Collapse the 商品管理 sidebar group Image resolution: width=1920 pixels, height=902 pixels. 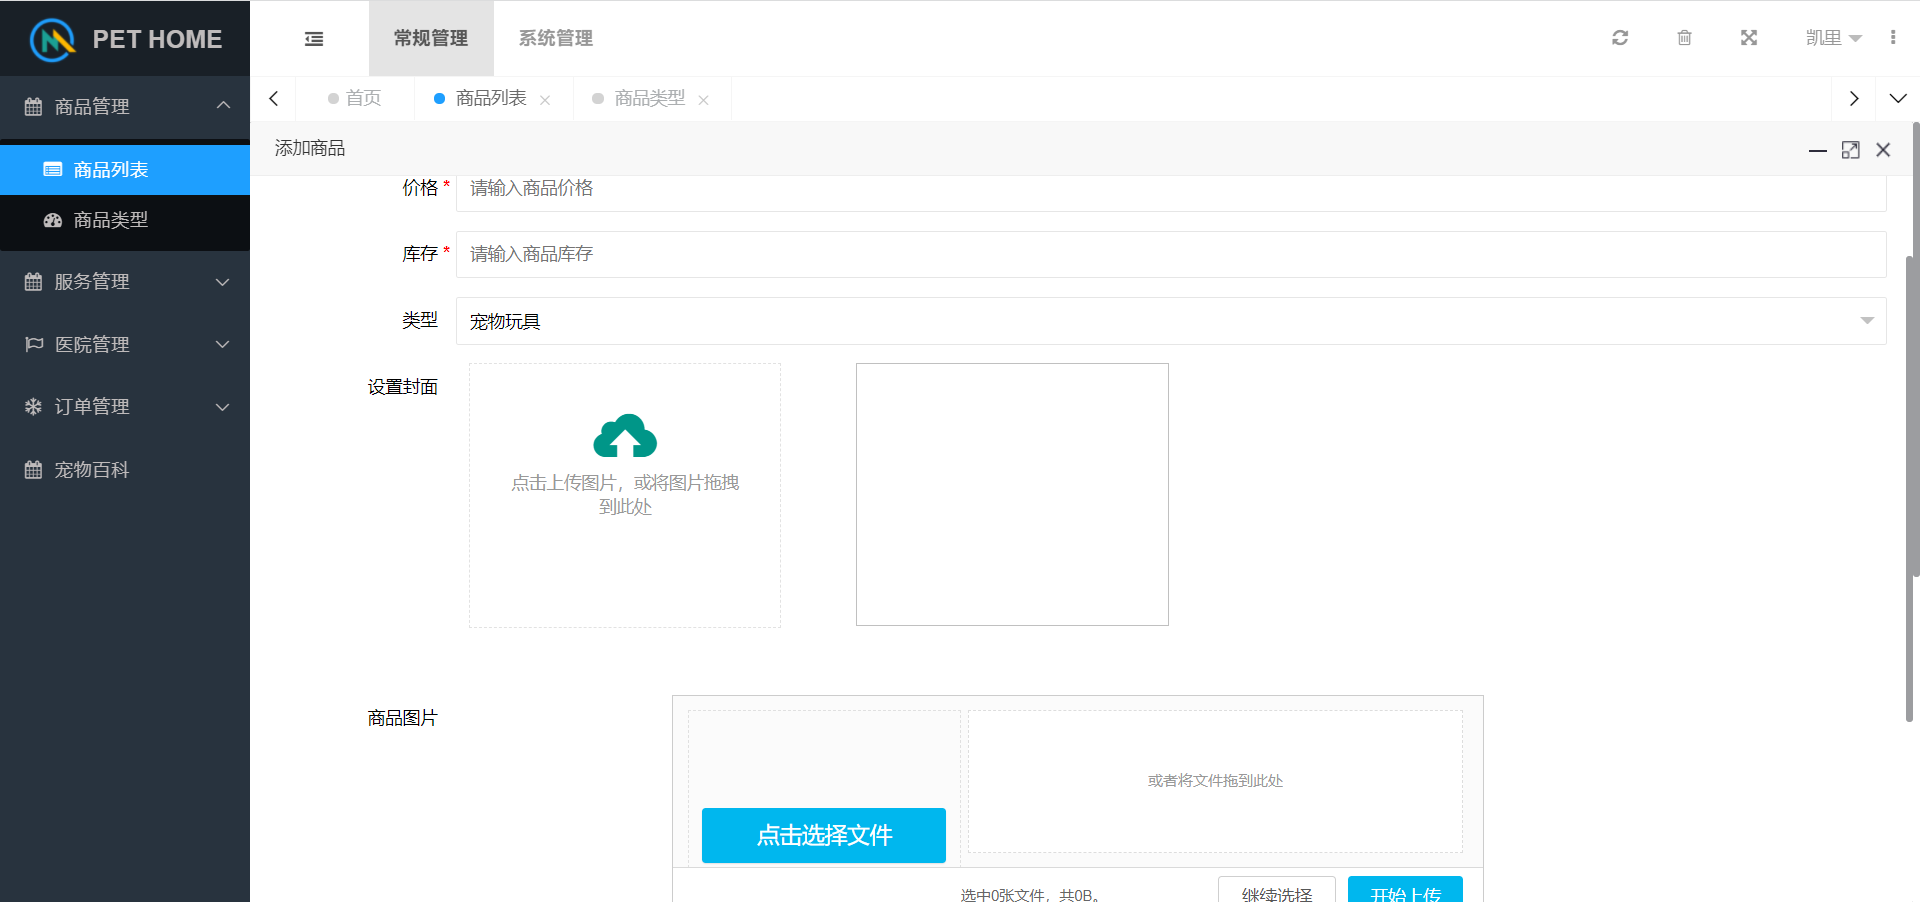tap(125, 106)
